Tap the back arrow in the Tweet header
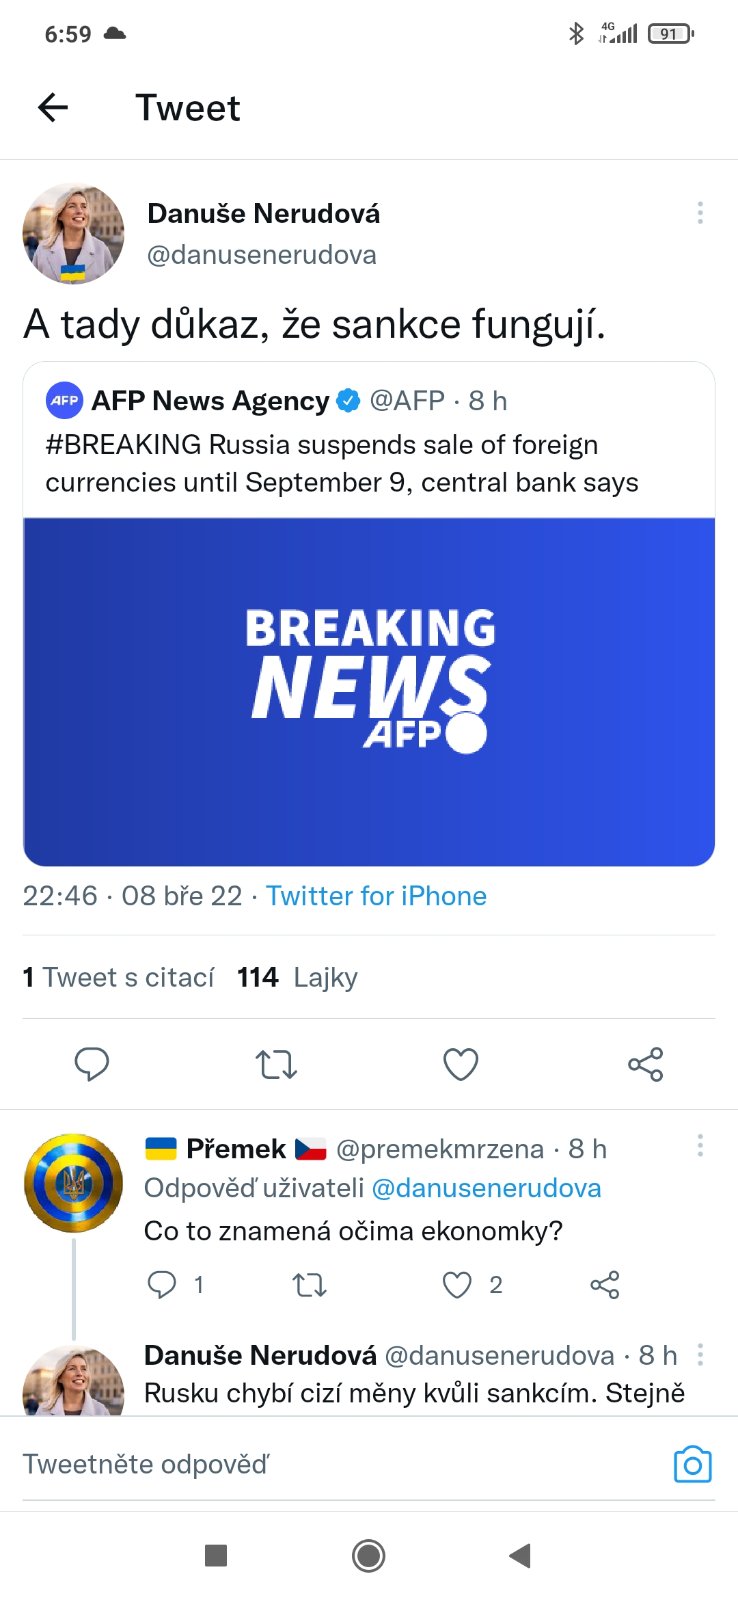 point(53,107)
